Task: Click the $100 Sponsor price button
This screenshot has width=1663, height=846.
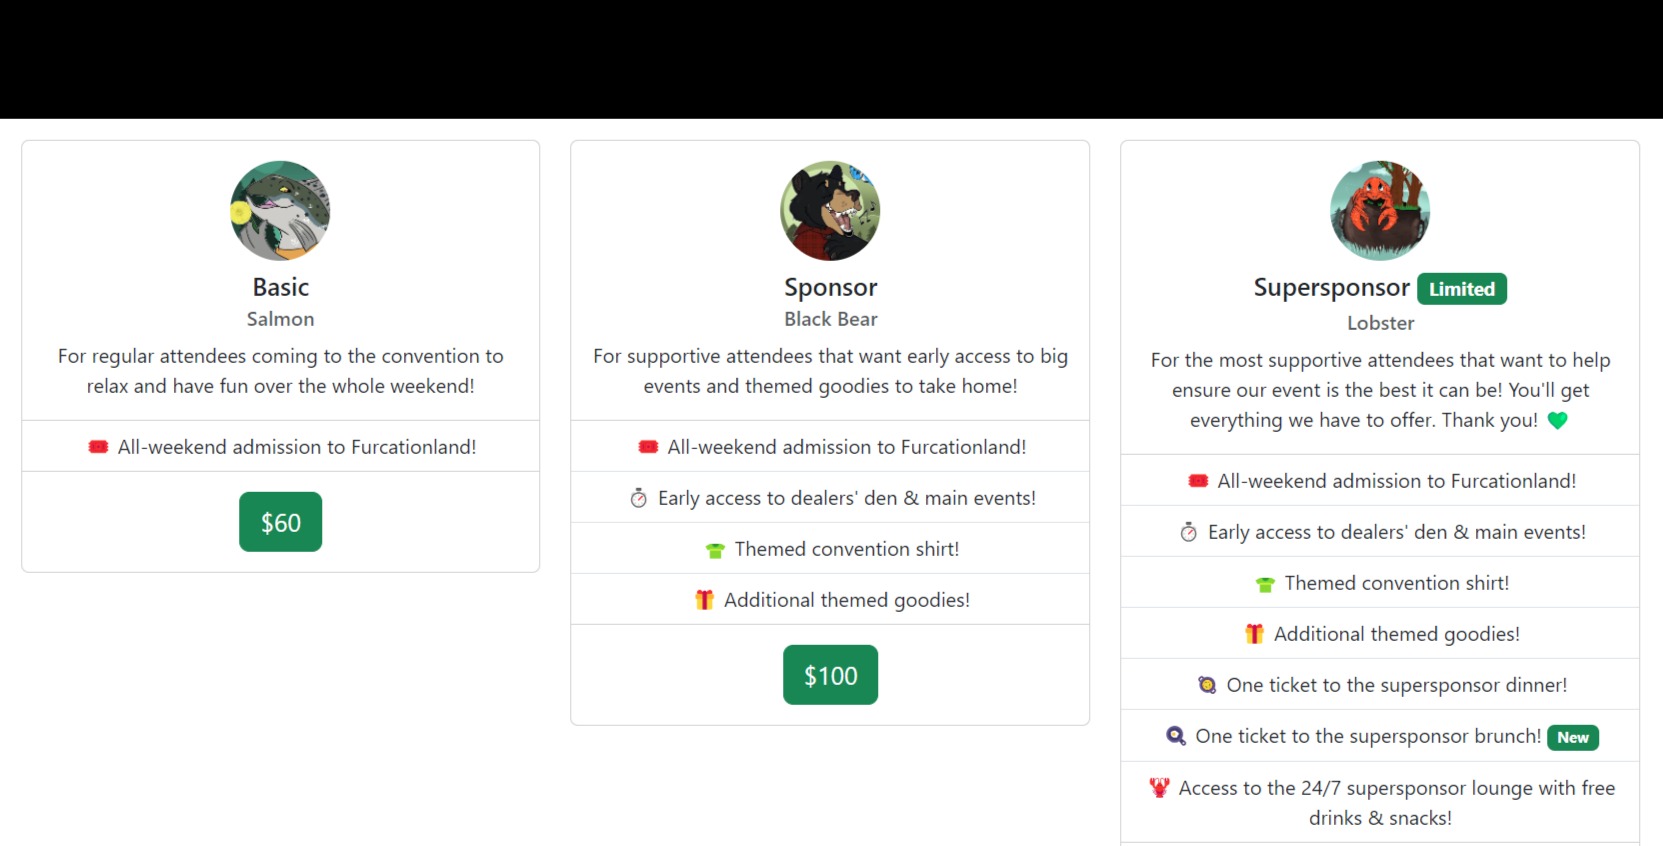Action: [x=830, y=675]
